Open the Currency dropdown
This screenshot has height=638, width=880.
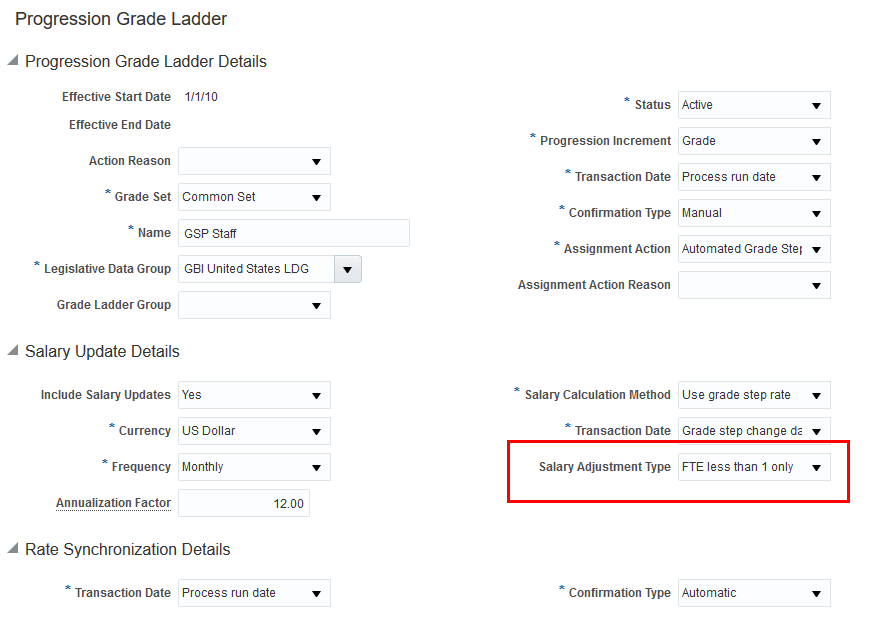[x=254, y=431]
